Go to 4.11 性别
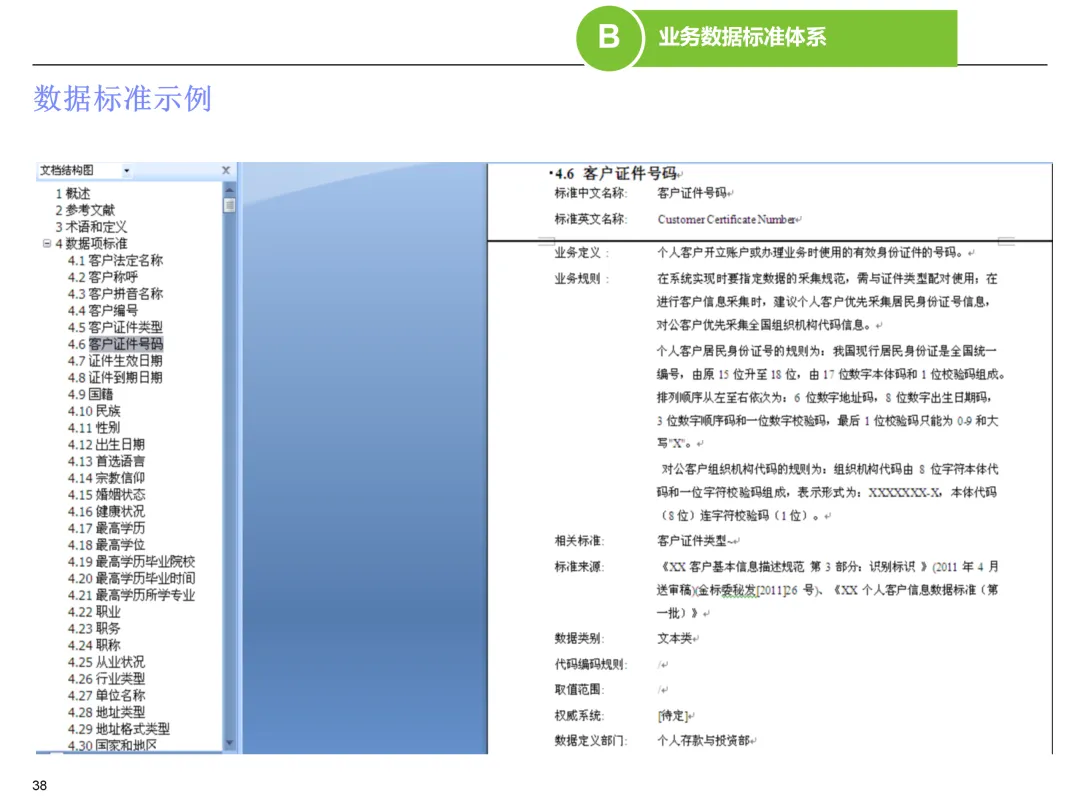This screenshot has width=1080, height=810. (94, 428)
